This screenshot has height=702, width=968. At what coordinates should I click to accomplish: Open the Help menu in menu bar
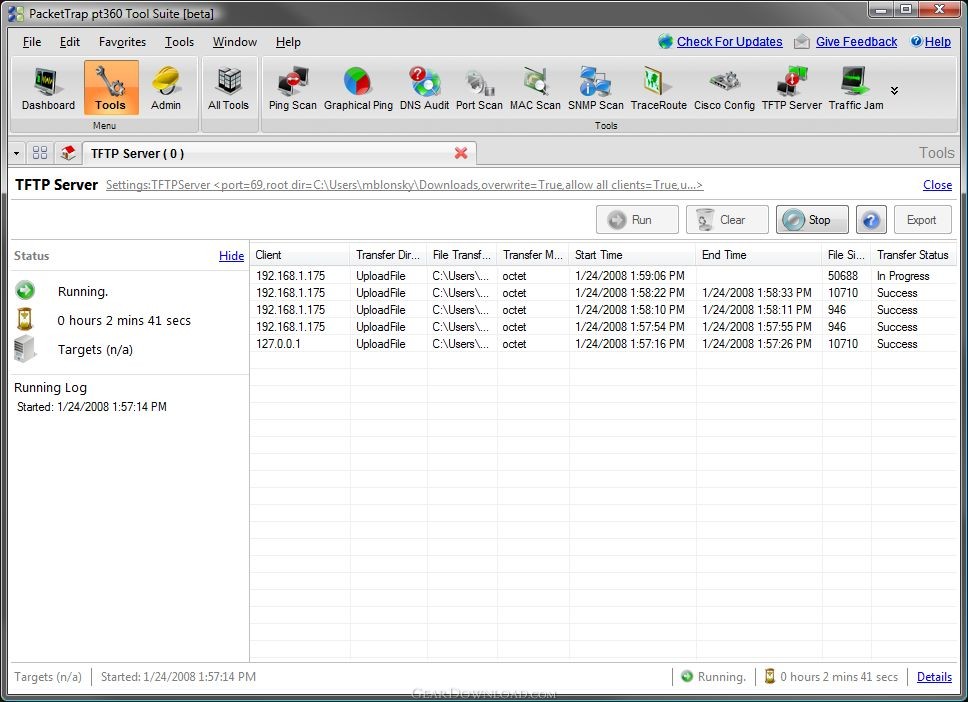click(288, 42)
